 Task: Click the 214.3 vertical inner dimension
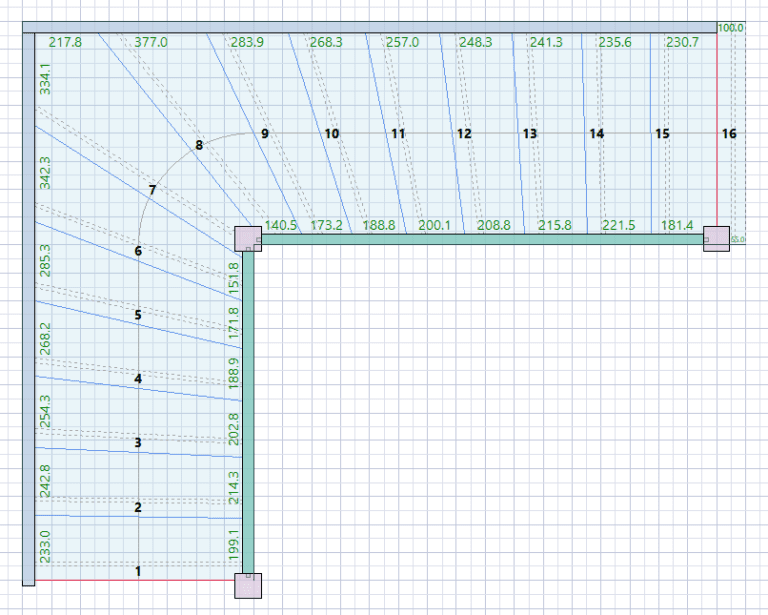[x=234, y=488]
